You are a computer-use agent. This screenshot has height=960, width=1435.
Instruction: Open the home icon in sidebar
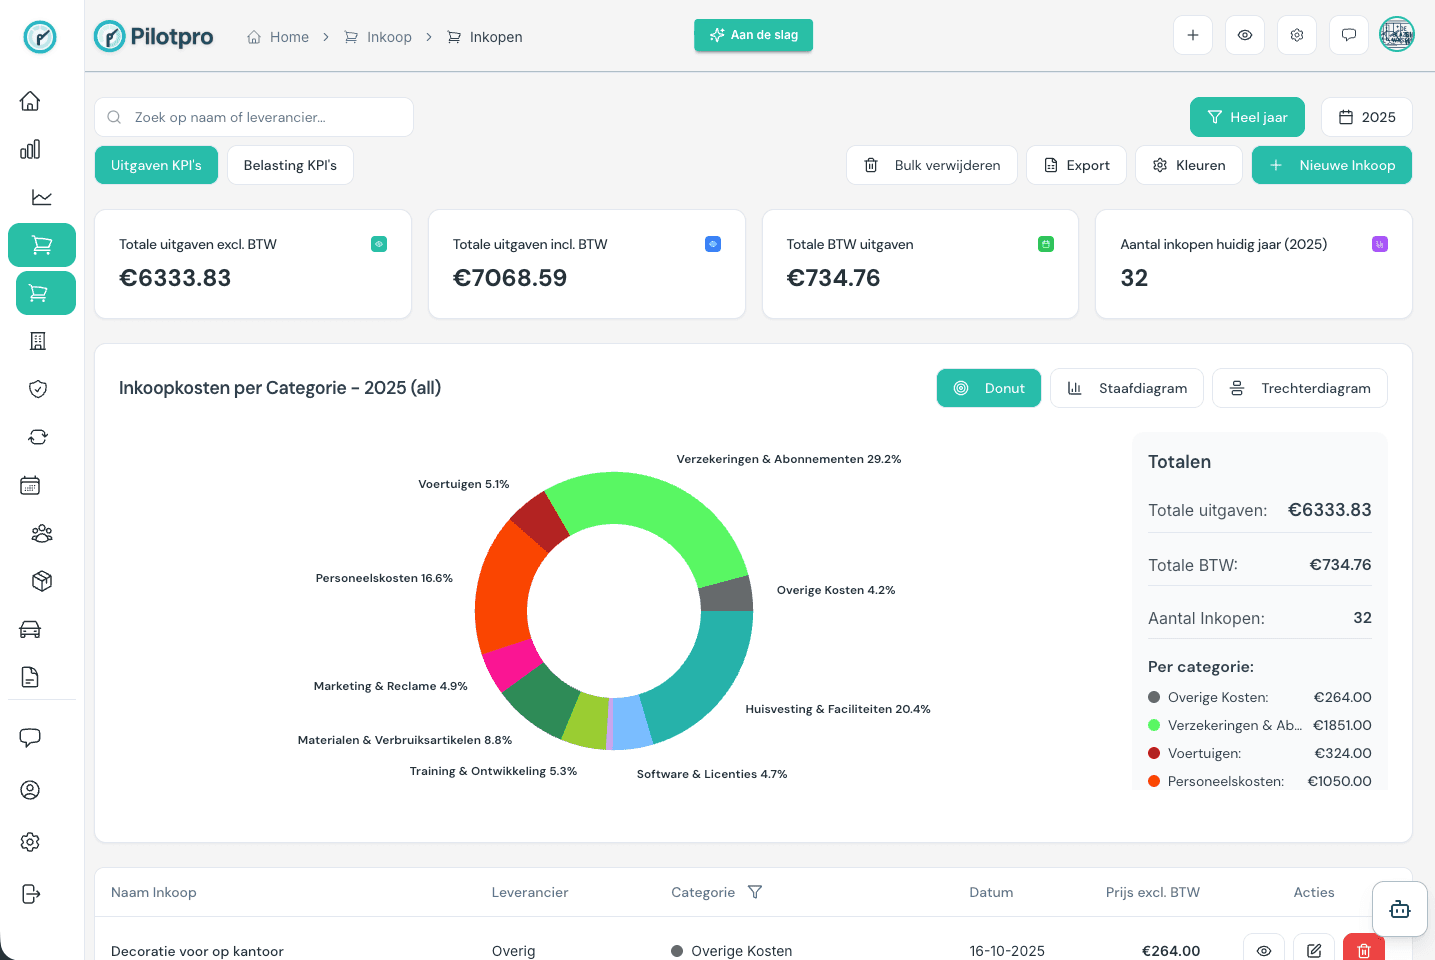tap(30, 101)
